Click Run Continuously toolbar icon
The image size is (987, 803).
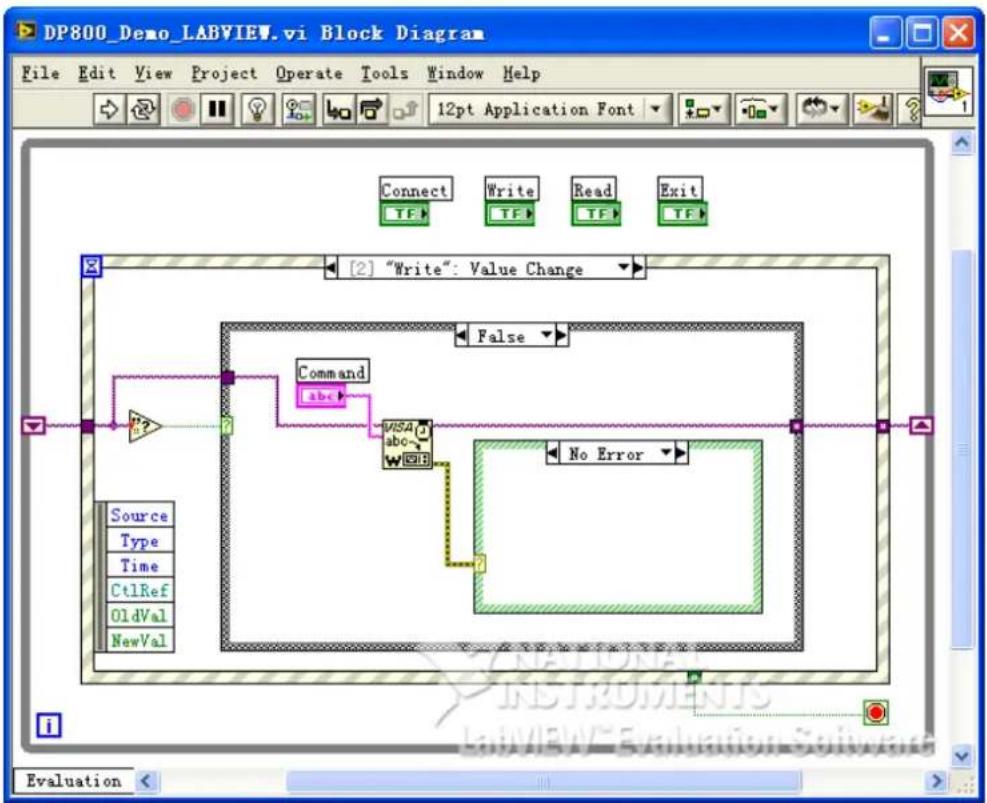[x=144, y=110]
